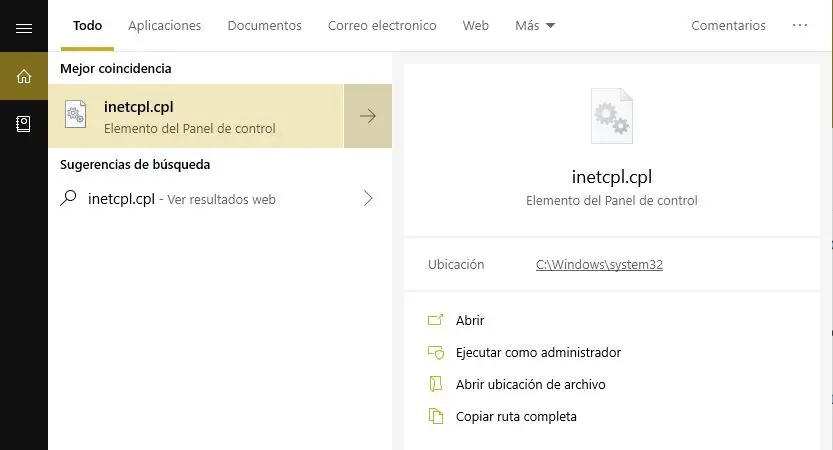Open three-dots more options menu
The width and height of the screenshot is (833, 450).
pos(800,26)
